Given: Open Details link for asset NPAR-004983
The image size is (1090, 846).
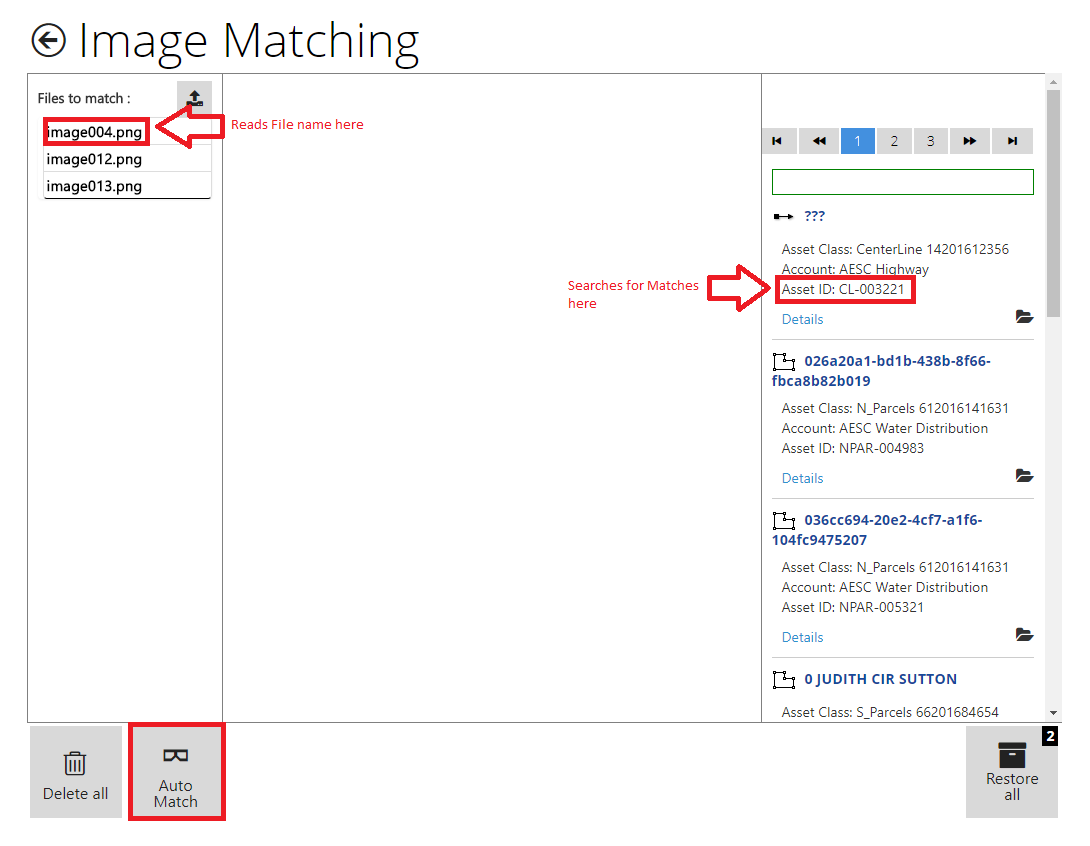Looking at the screenshot, I should pyautogui.click(x=802, y=478).
